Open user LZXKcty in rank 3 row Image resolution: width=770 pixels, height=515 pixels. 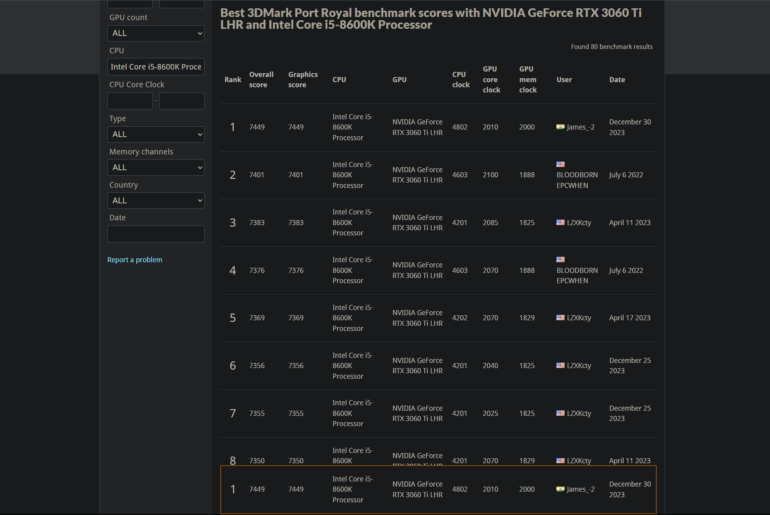pyautogui.click(x=579, y=223)
